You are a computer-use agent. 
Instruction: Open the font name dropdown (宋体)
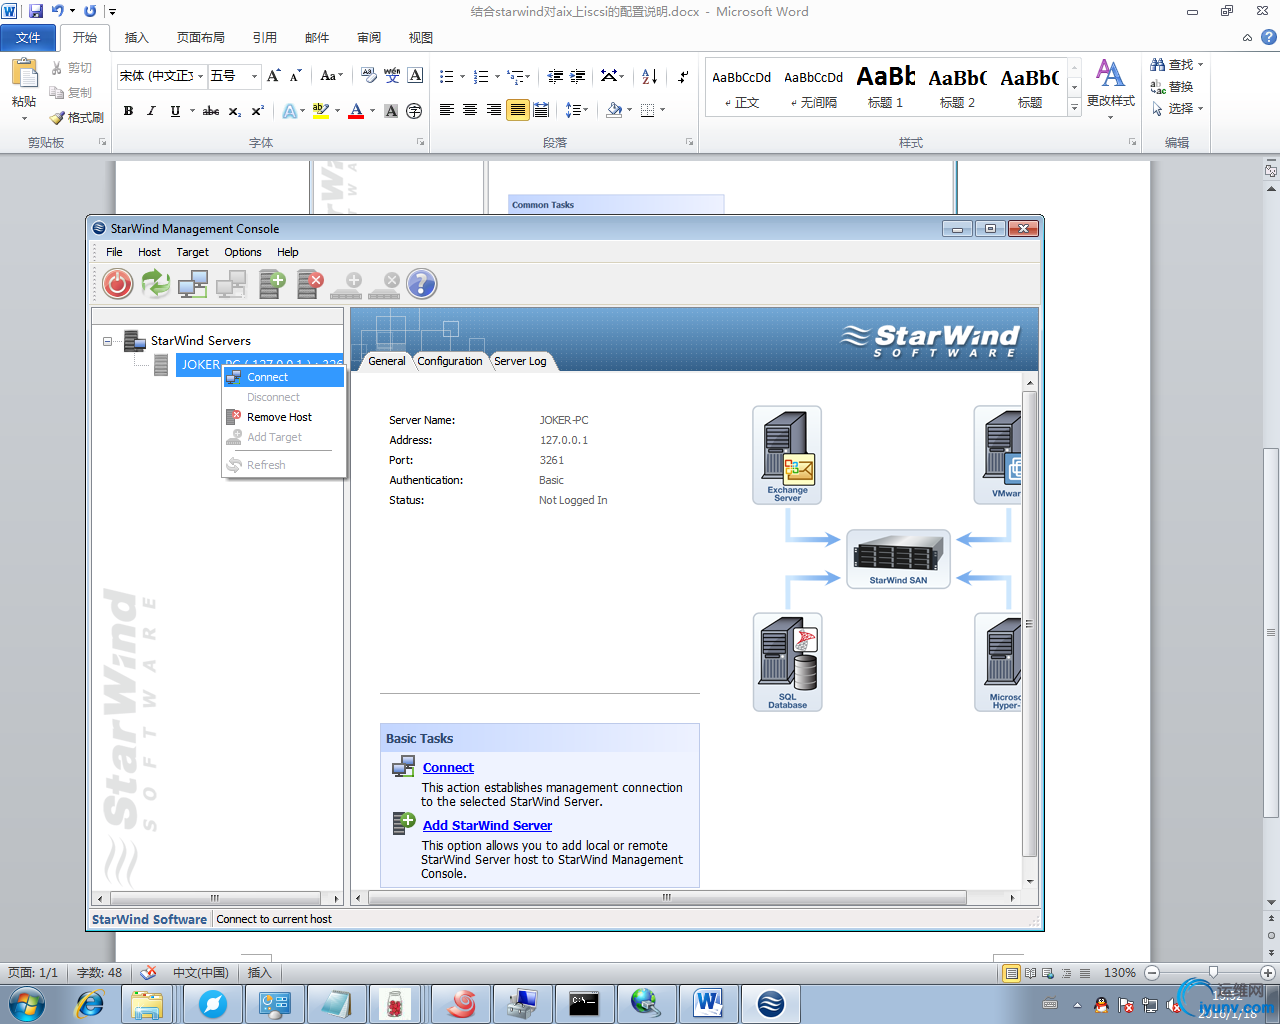coord(200,76)
